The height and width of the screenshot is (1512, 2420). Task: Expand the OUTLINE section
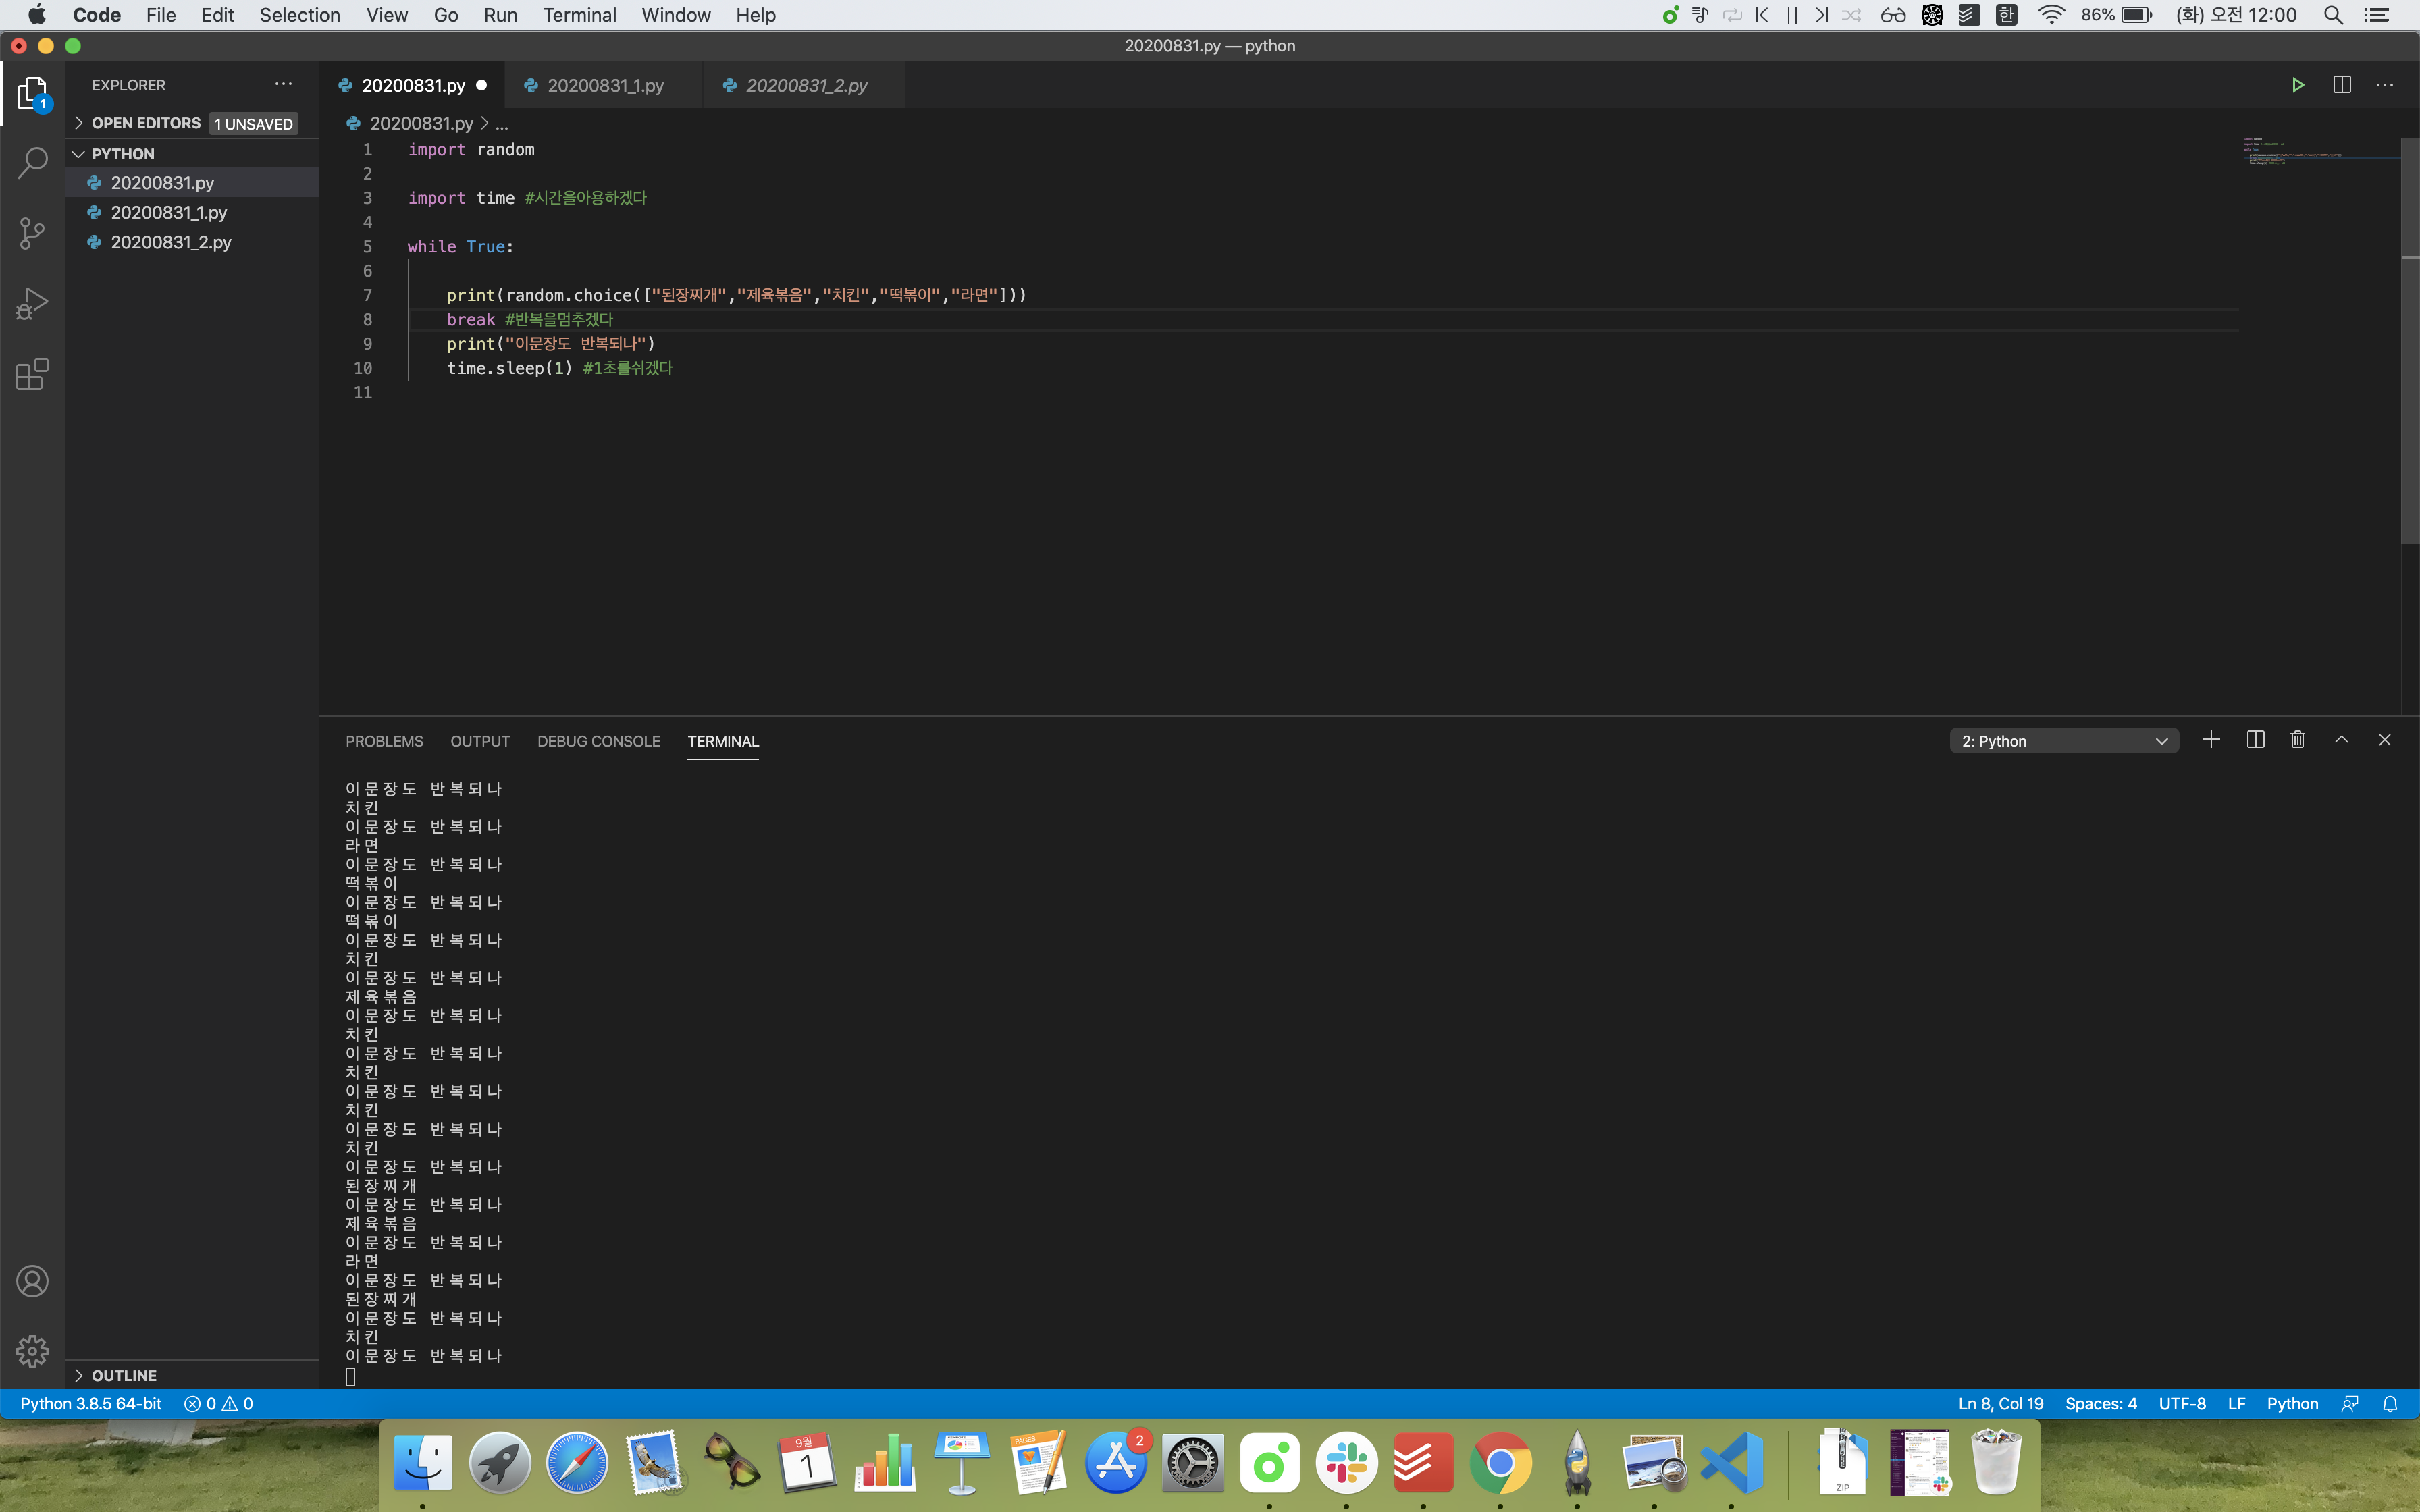[x=124, y=1376]
